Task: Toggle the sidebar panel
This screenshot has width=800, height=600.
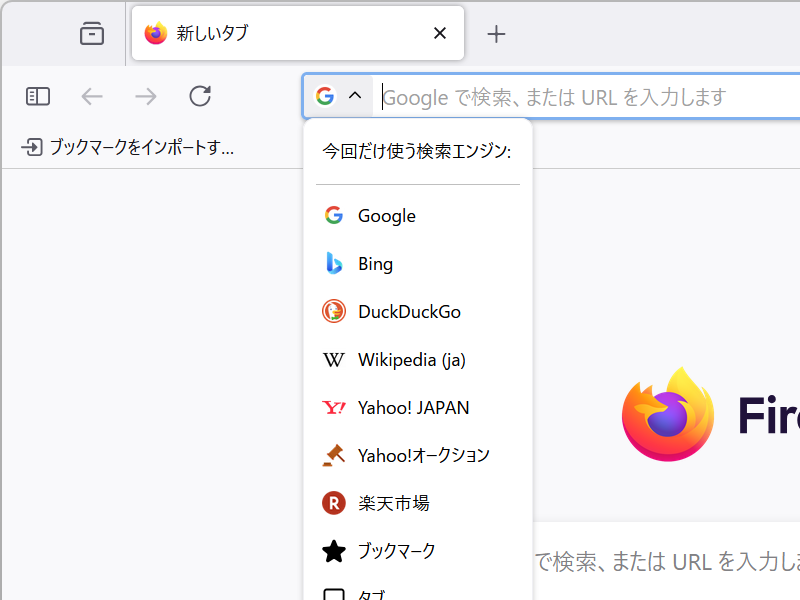Action: [x=38, y=96]
